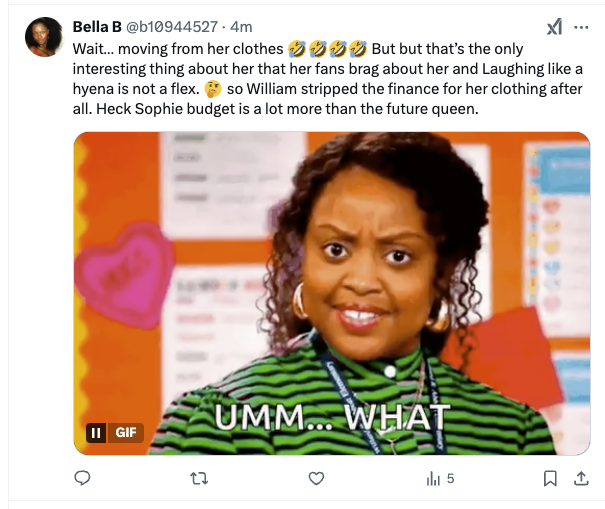Repost this tweet
The height and width of the screenshot is (509, 605).
point(199,479)
